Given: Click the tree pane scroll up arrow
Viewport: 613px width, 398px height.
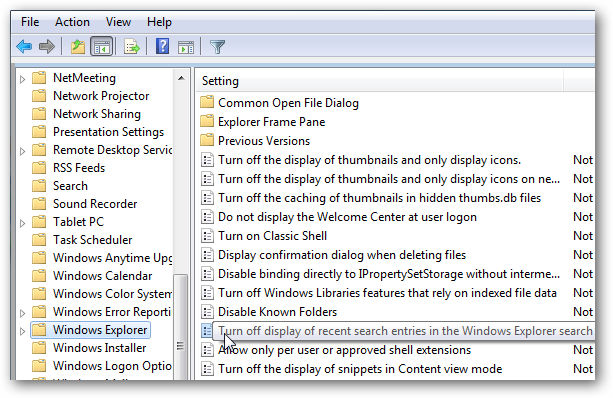Looking at the screenshot, I should point(181,78).
